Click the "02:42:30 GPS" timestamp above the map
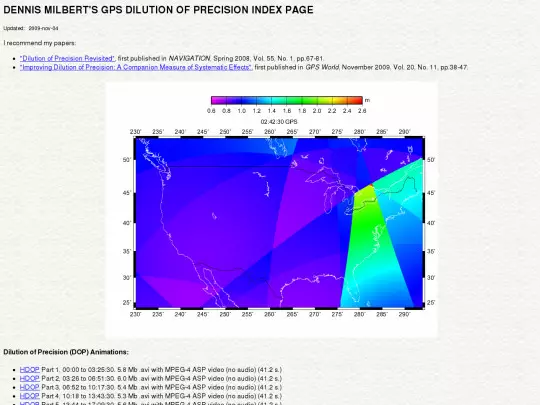 [279, 122]
